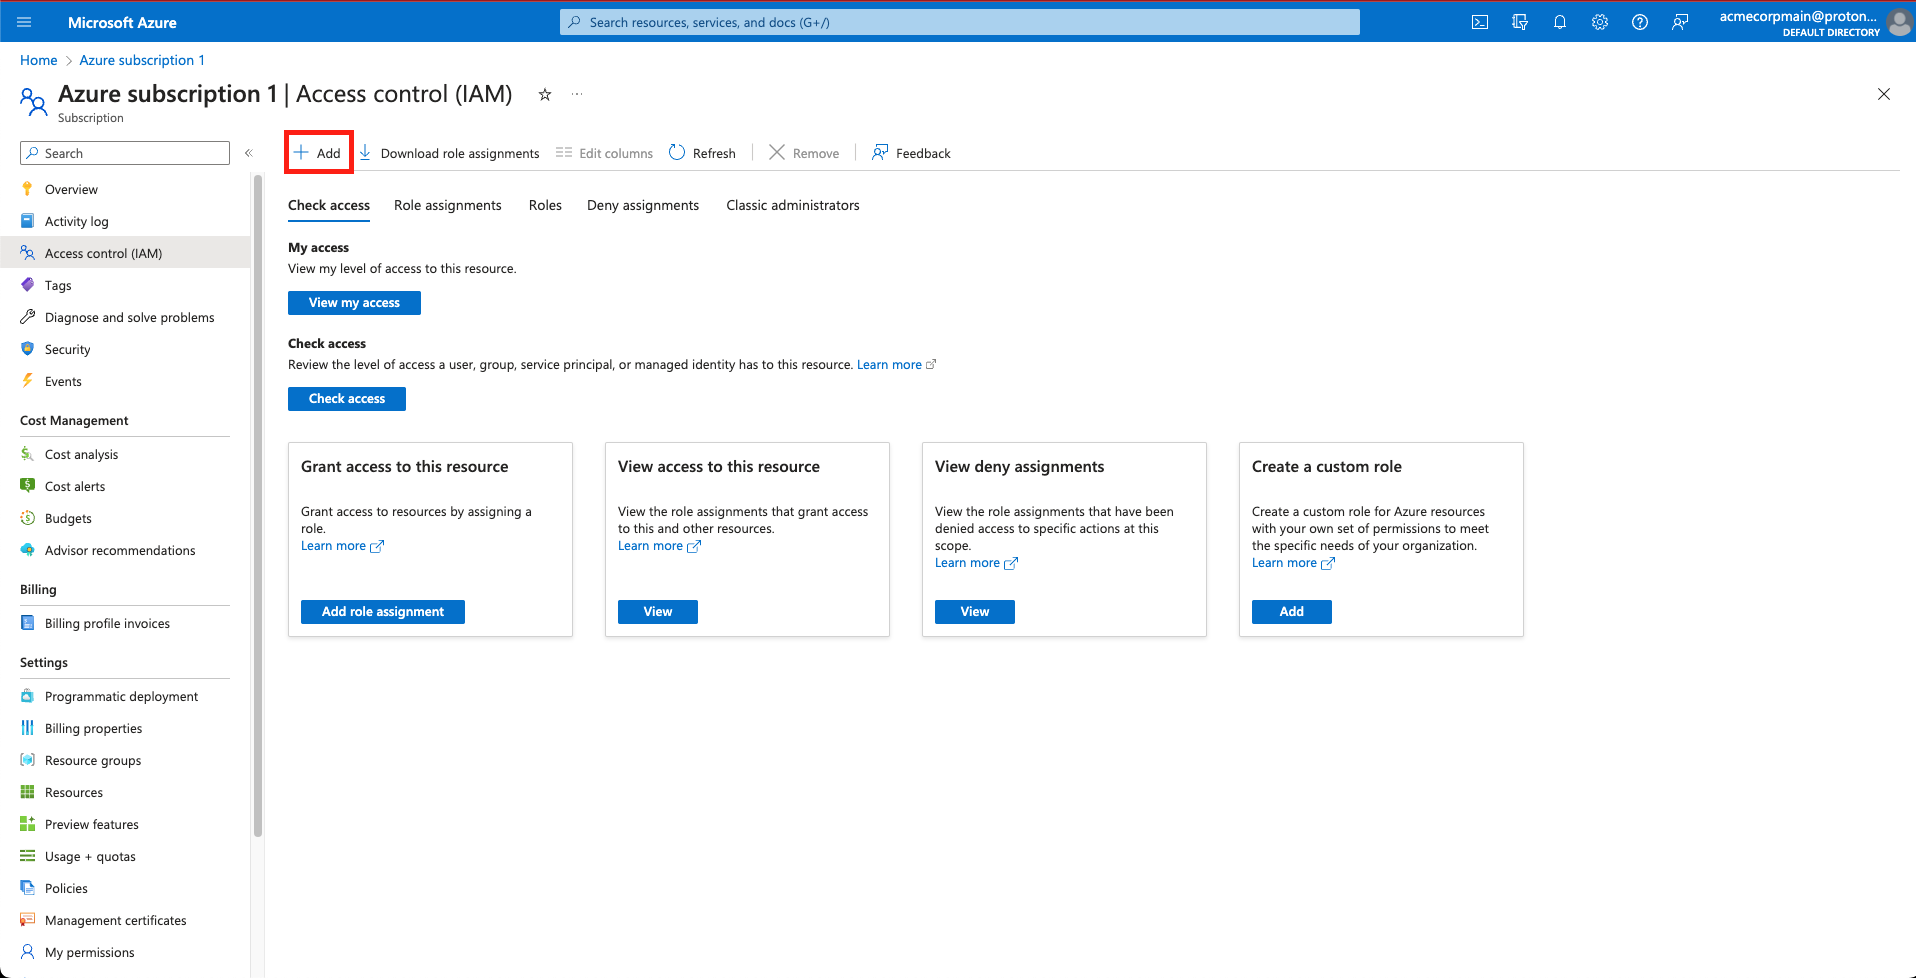Open Security in the left menu
This screenshot has width=1916, height=978.
[125, 349]
